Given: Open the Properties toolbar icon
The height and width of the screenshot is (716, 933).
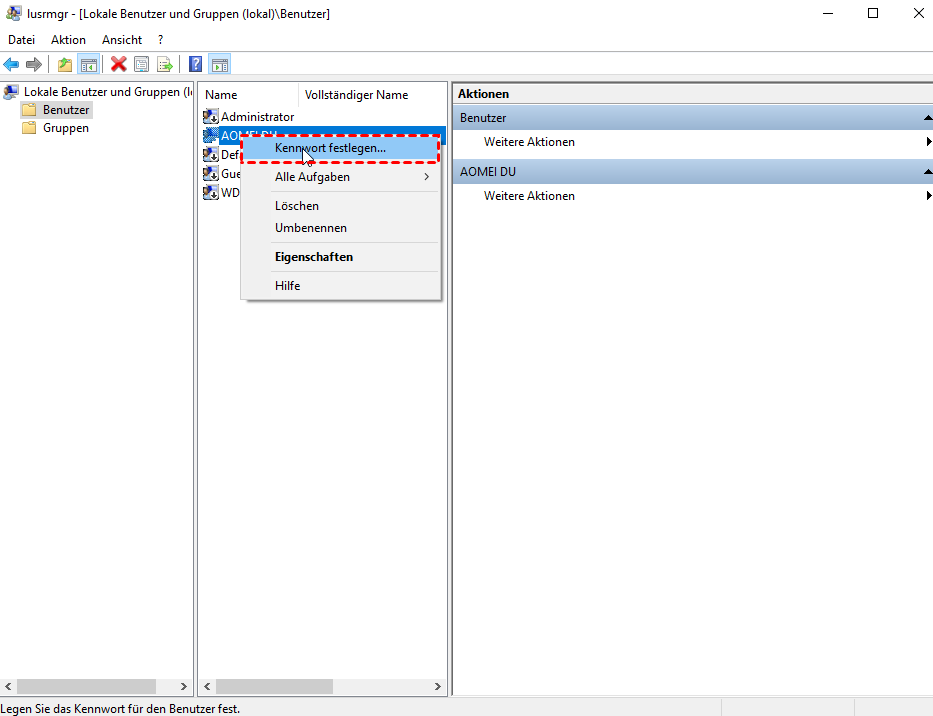Looking at the screenshot, I should point(142,64).
